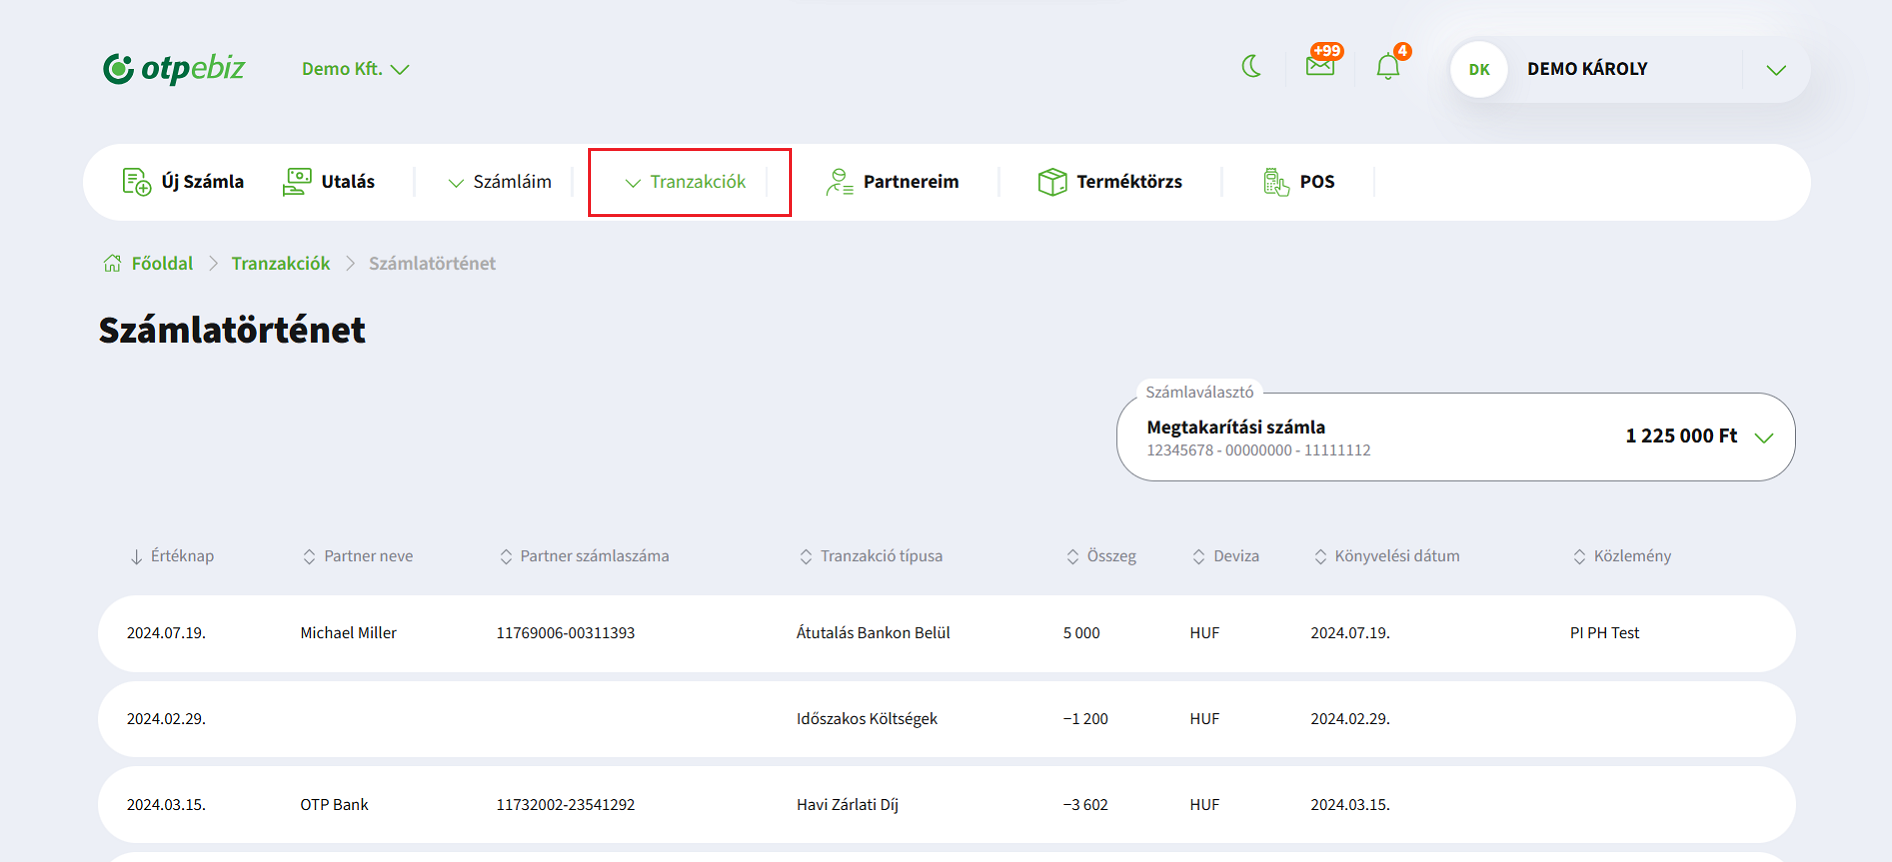The image size is (1892, 862).
Task: Expand the Számláim dropdown menu
Action: pyautogui.click(x=499, y=182)
